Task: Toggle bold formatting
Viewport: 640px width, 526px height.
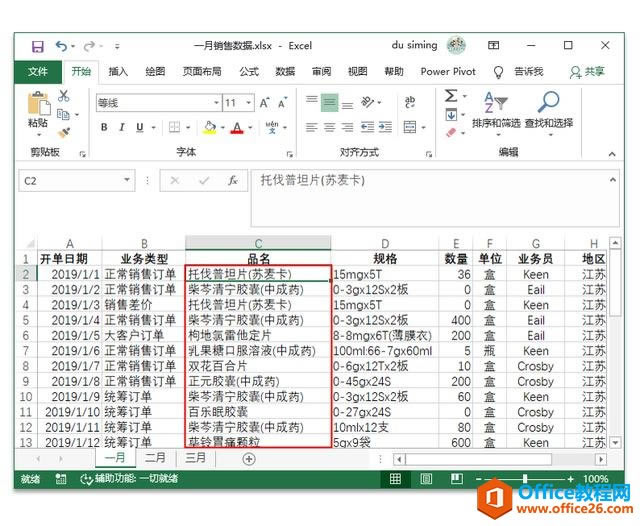Action: coord(104,127)
